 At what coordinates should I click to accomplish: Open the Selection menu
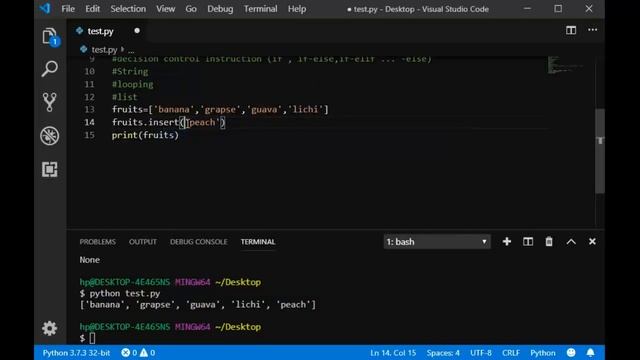click(x=128, y=9)
